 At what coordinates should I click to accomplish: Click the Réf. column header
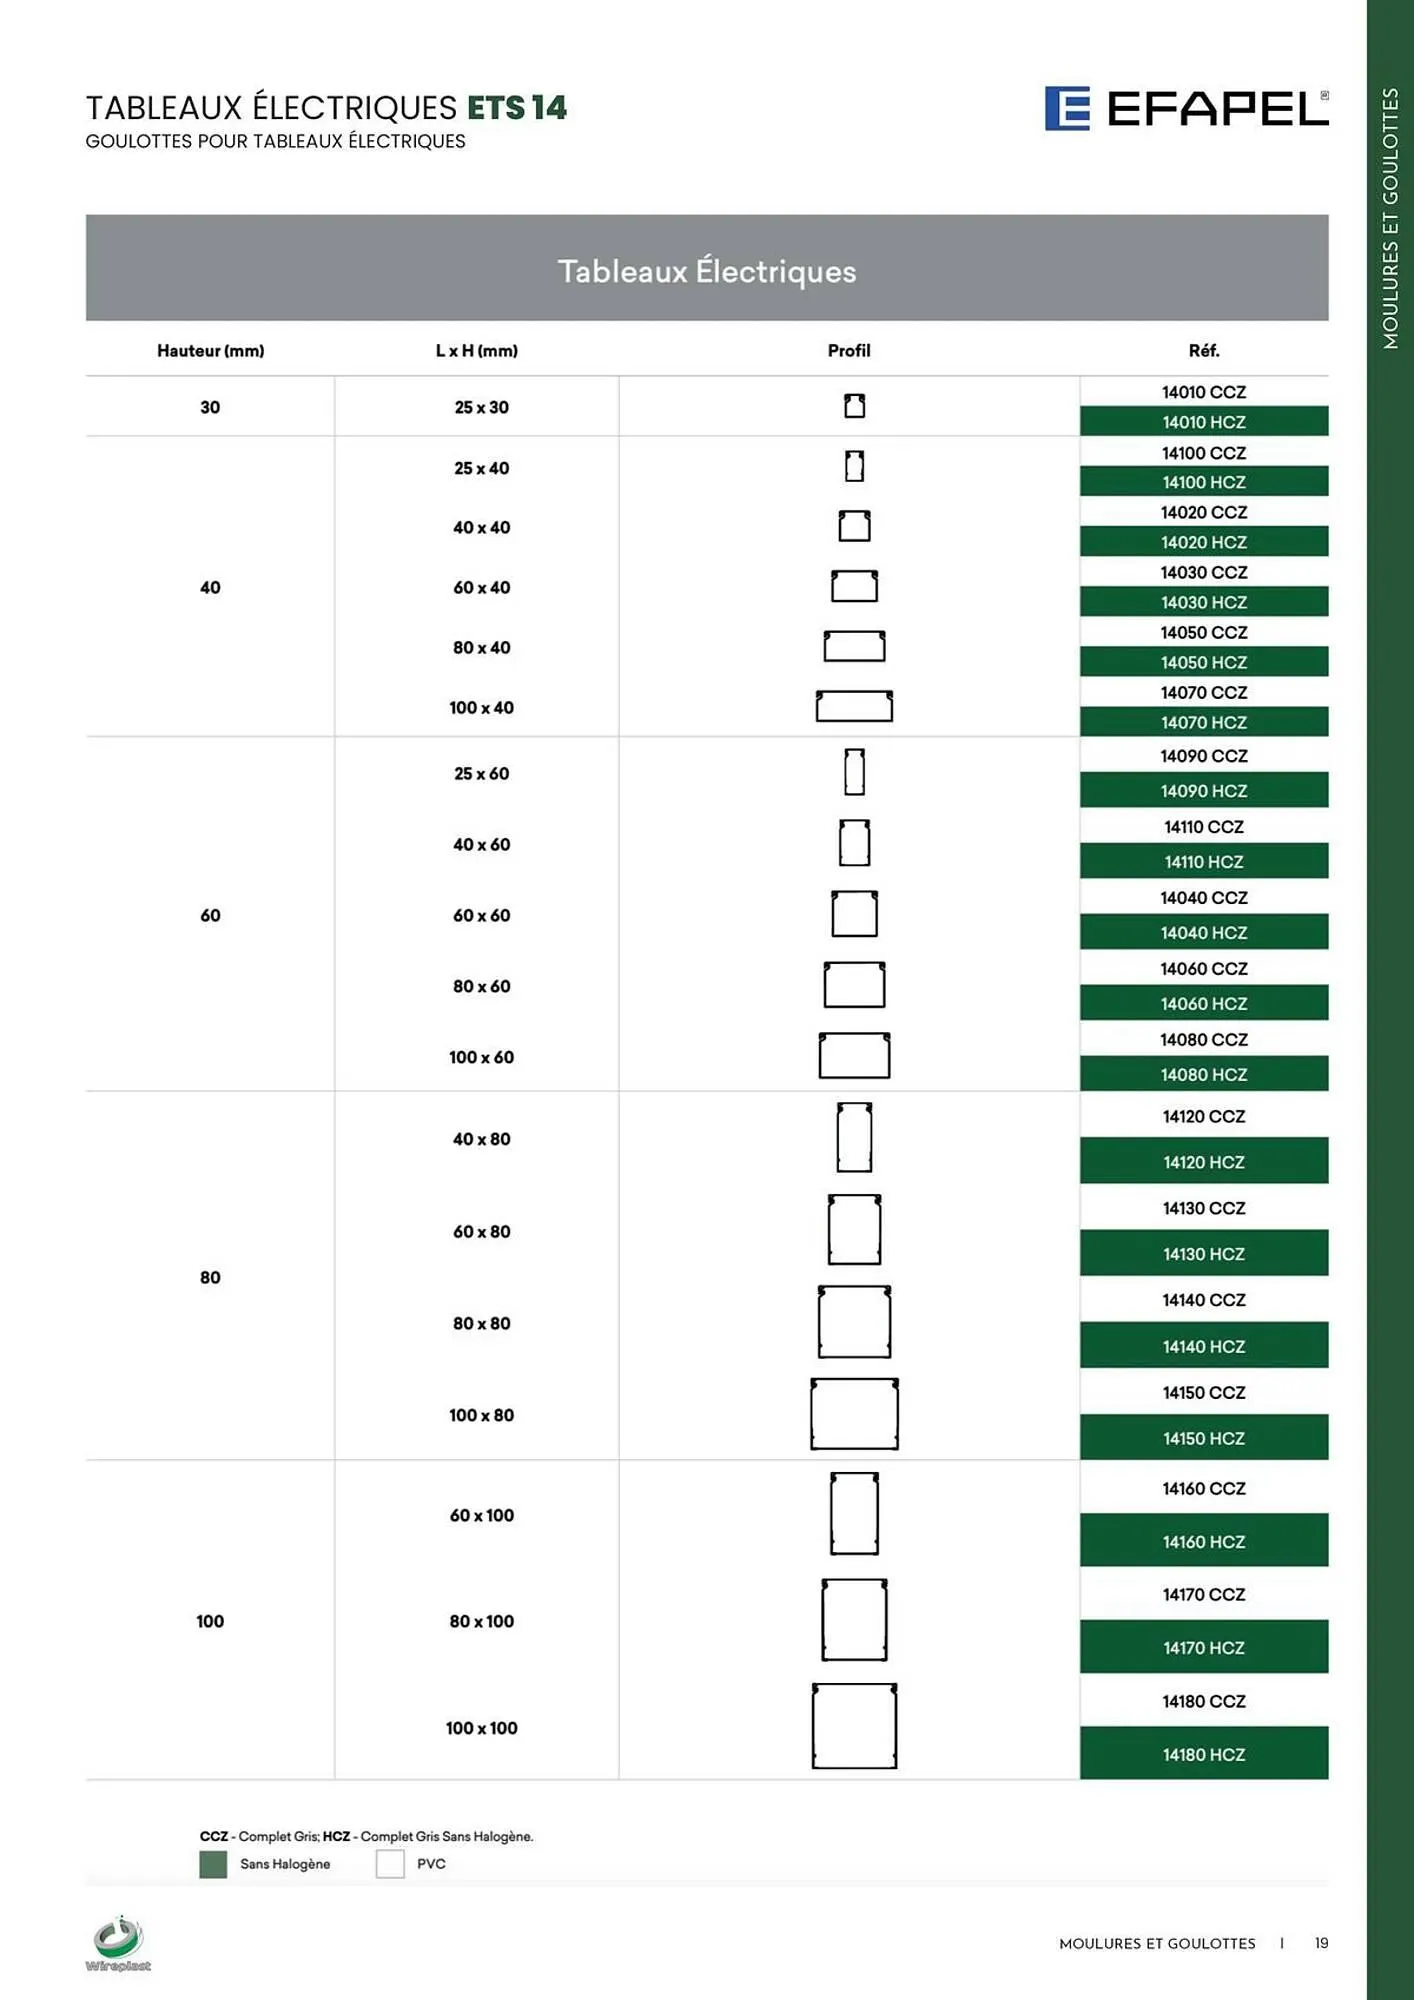pyautogui.click(x=1203, y=351)
